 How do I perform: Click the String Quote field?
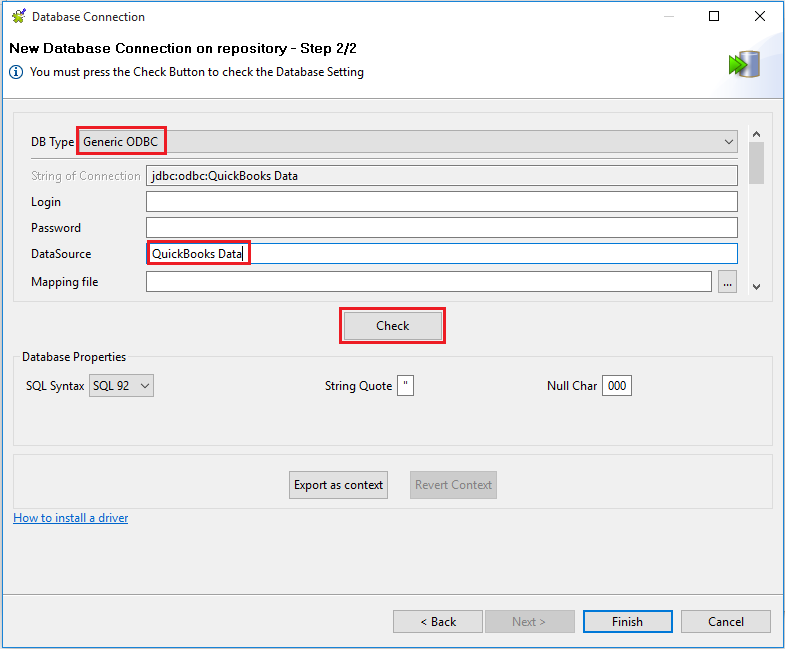point(406,386)
